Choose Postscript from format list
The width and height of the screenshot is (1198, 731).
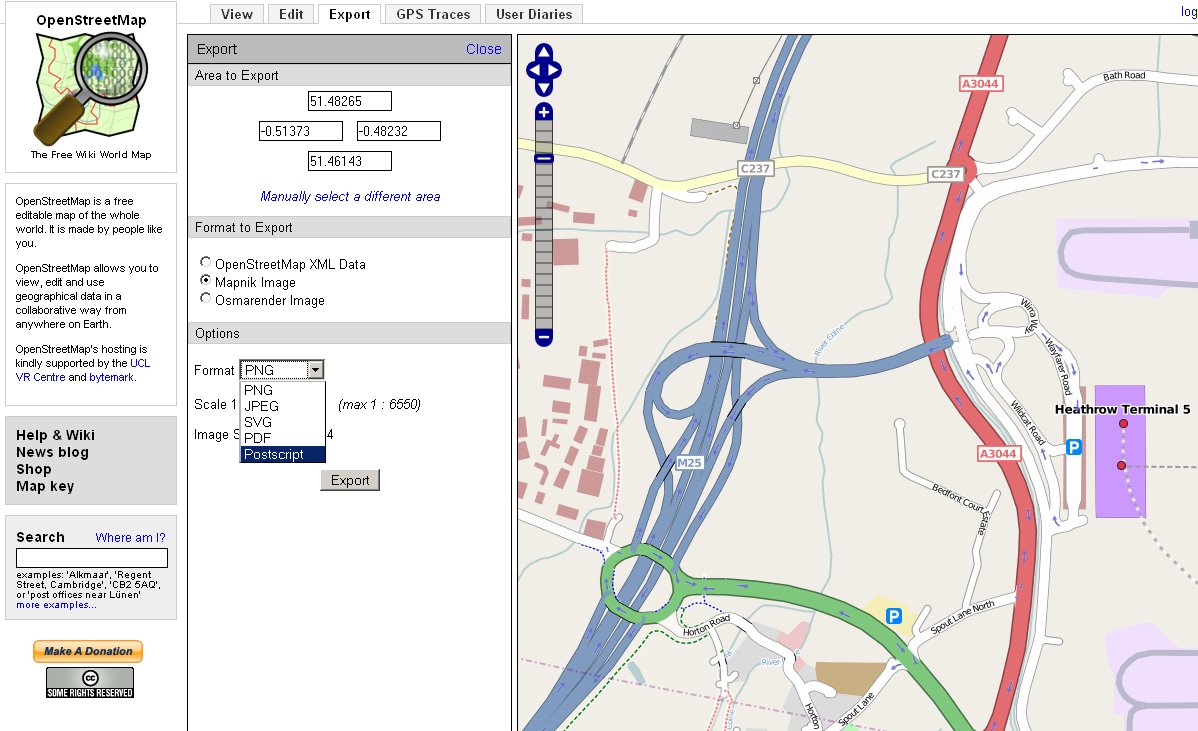283,454
